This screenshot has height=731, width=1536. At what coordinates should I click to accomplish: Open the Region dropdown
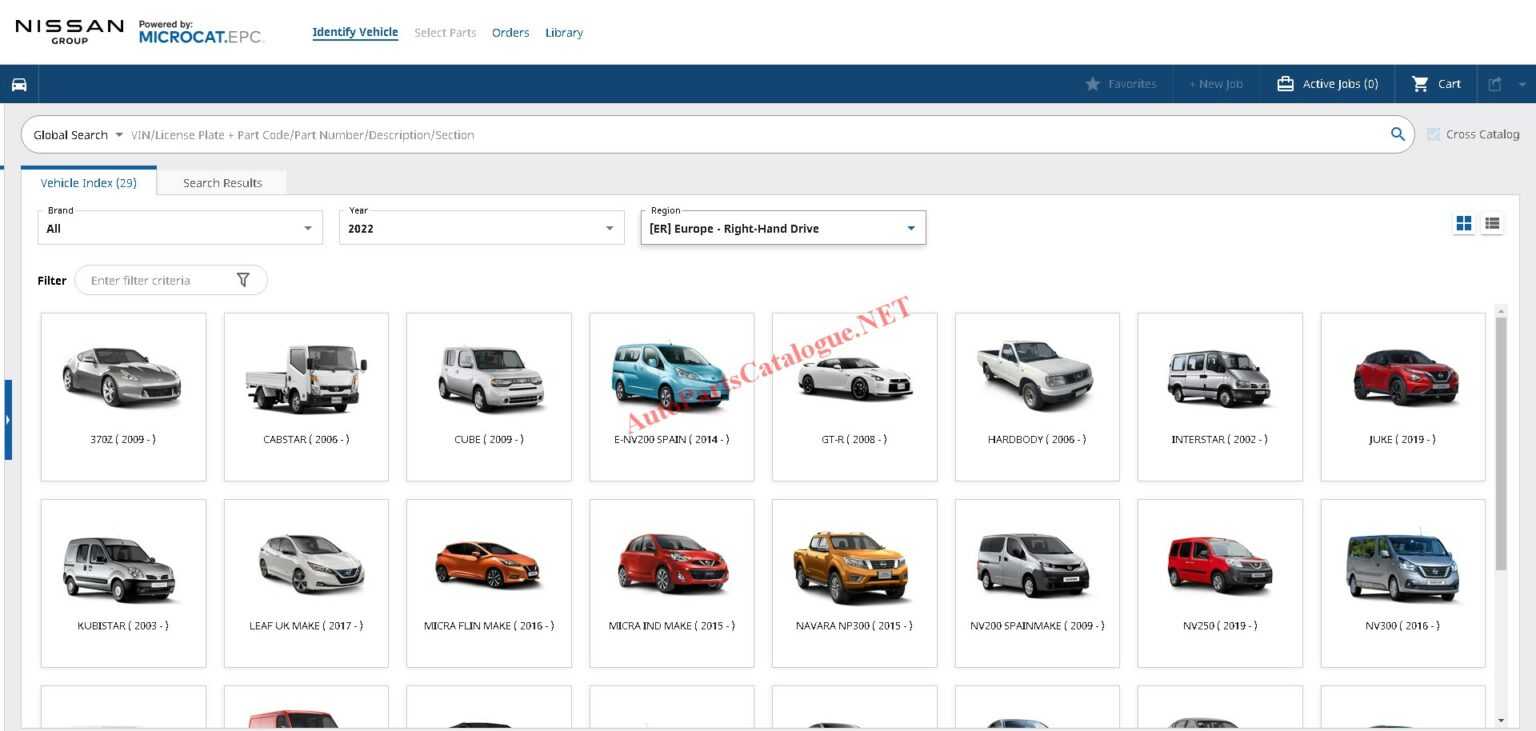[x=783, y=228]
